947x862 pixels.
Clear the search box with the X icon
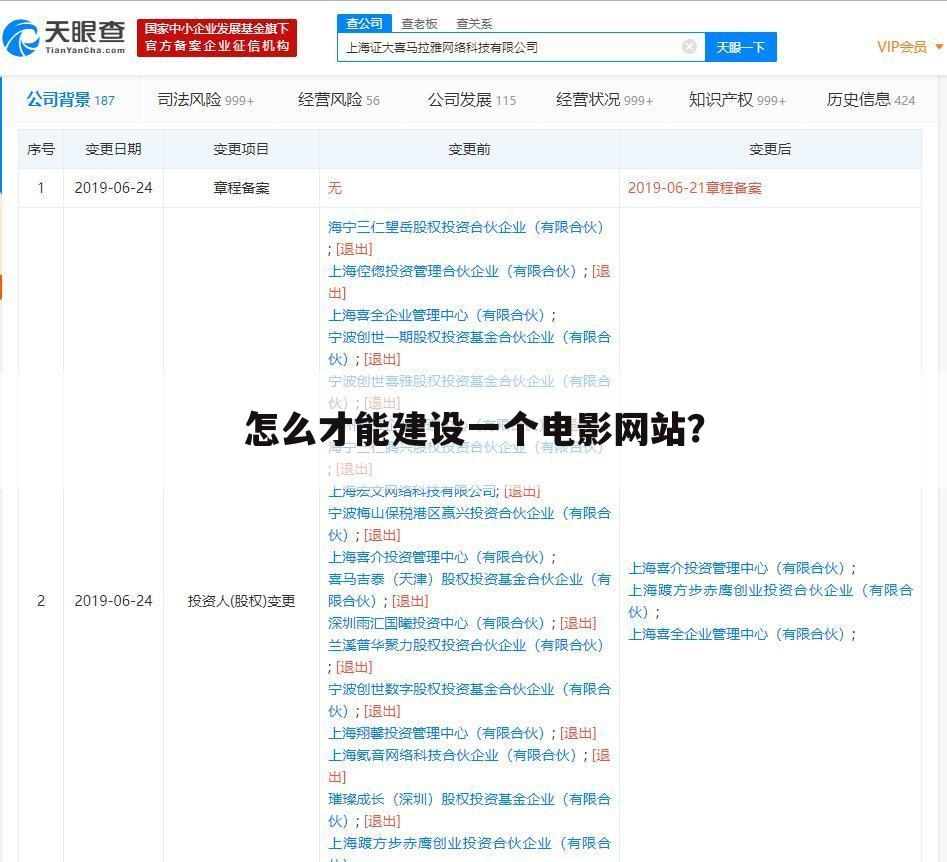tap(689, 47)
